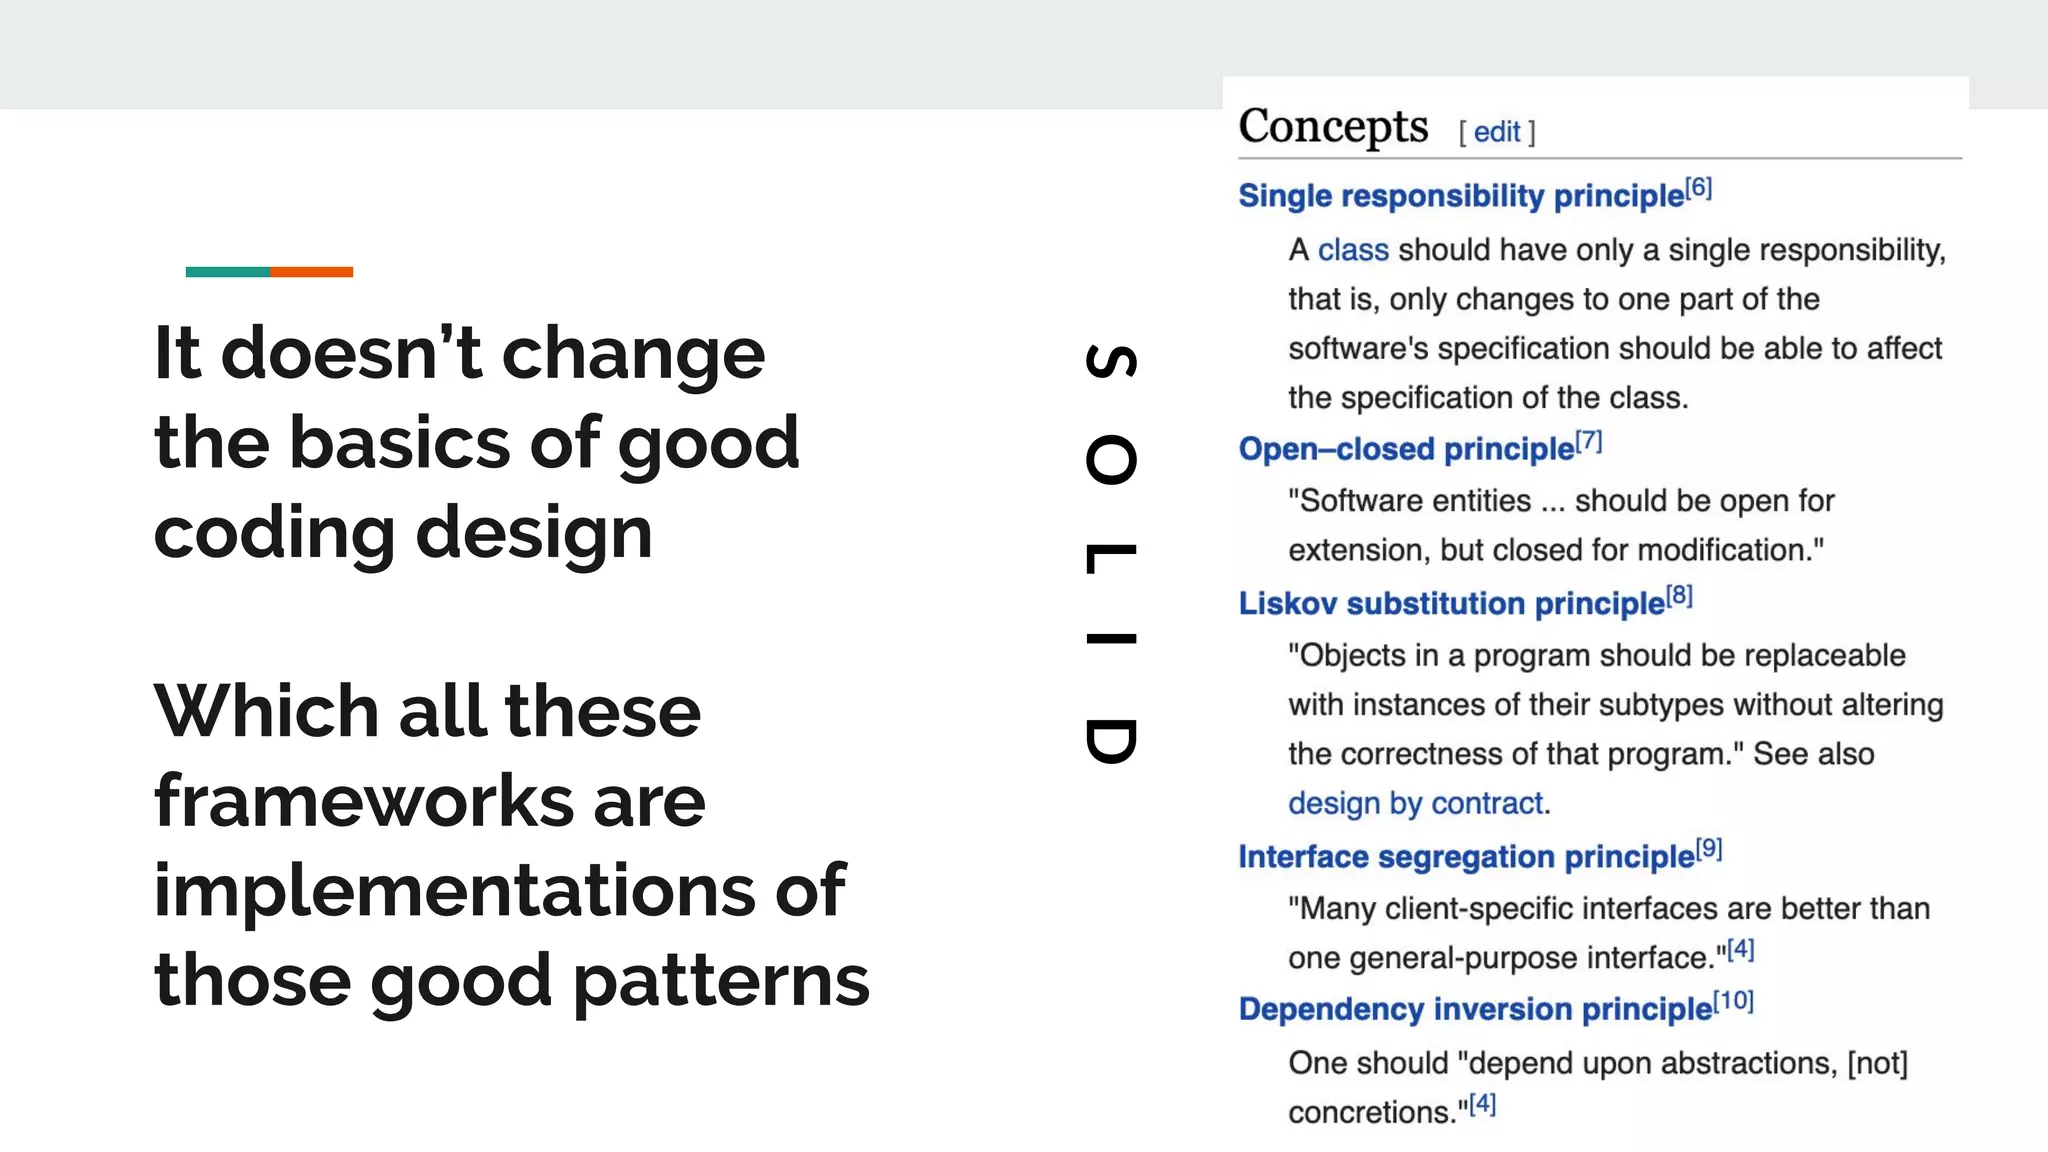The image size is (2048, 1152).
Task: Select 'It doesn't change' heading text
Action: point(459,354)
